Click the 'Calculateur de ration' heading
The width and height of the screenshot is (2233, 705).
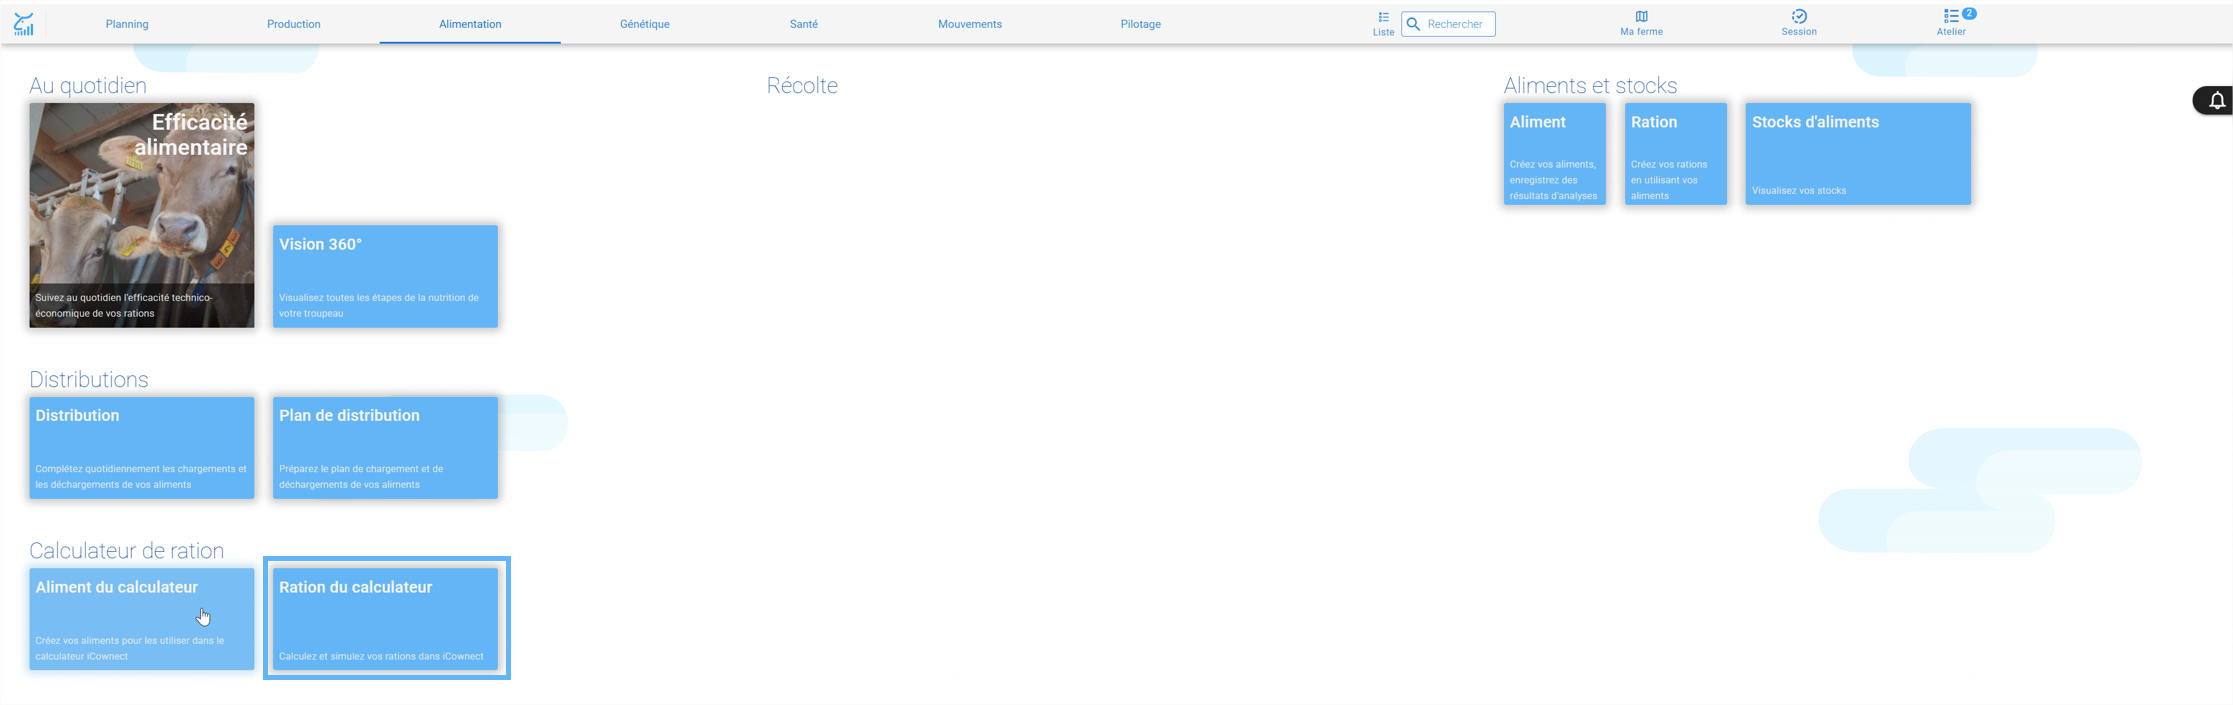[127, 551]
